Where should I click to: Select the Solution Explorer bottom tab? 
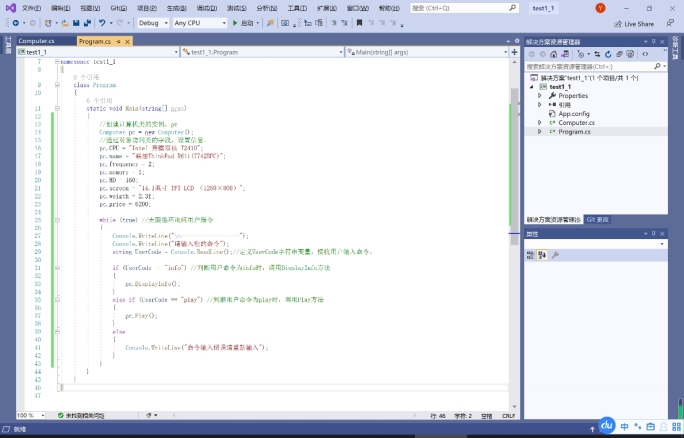[x=554, y=219]
